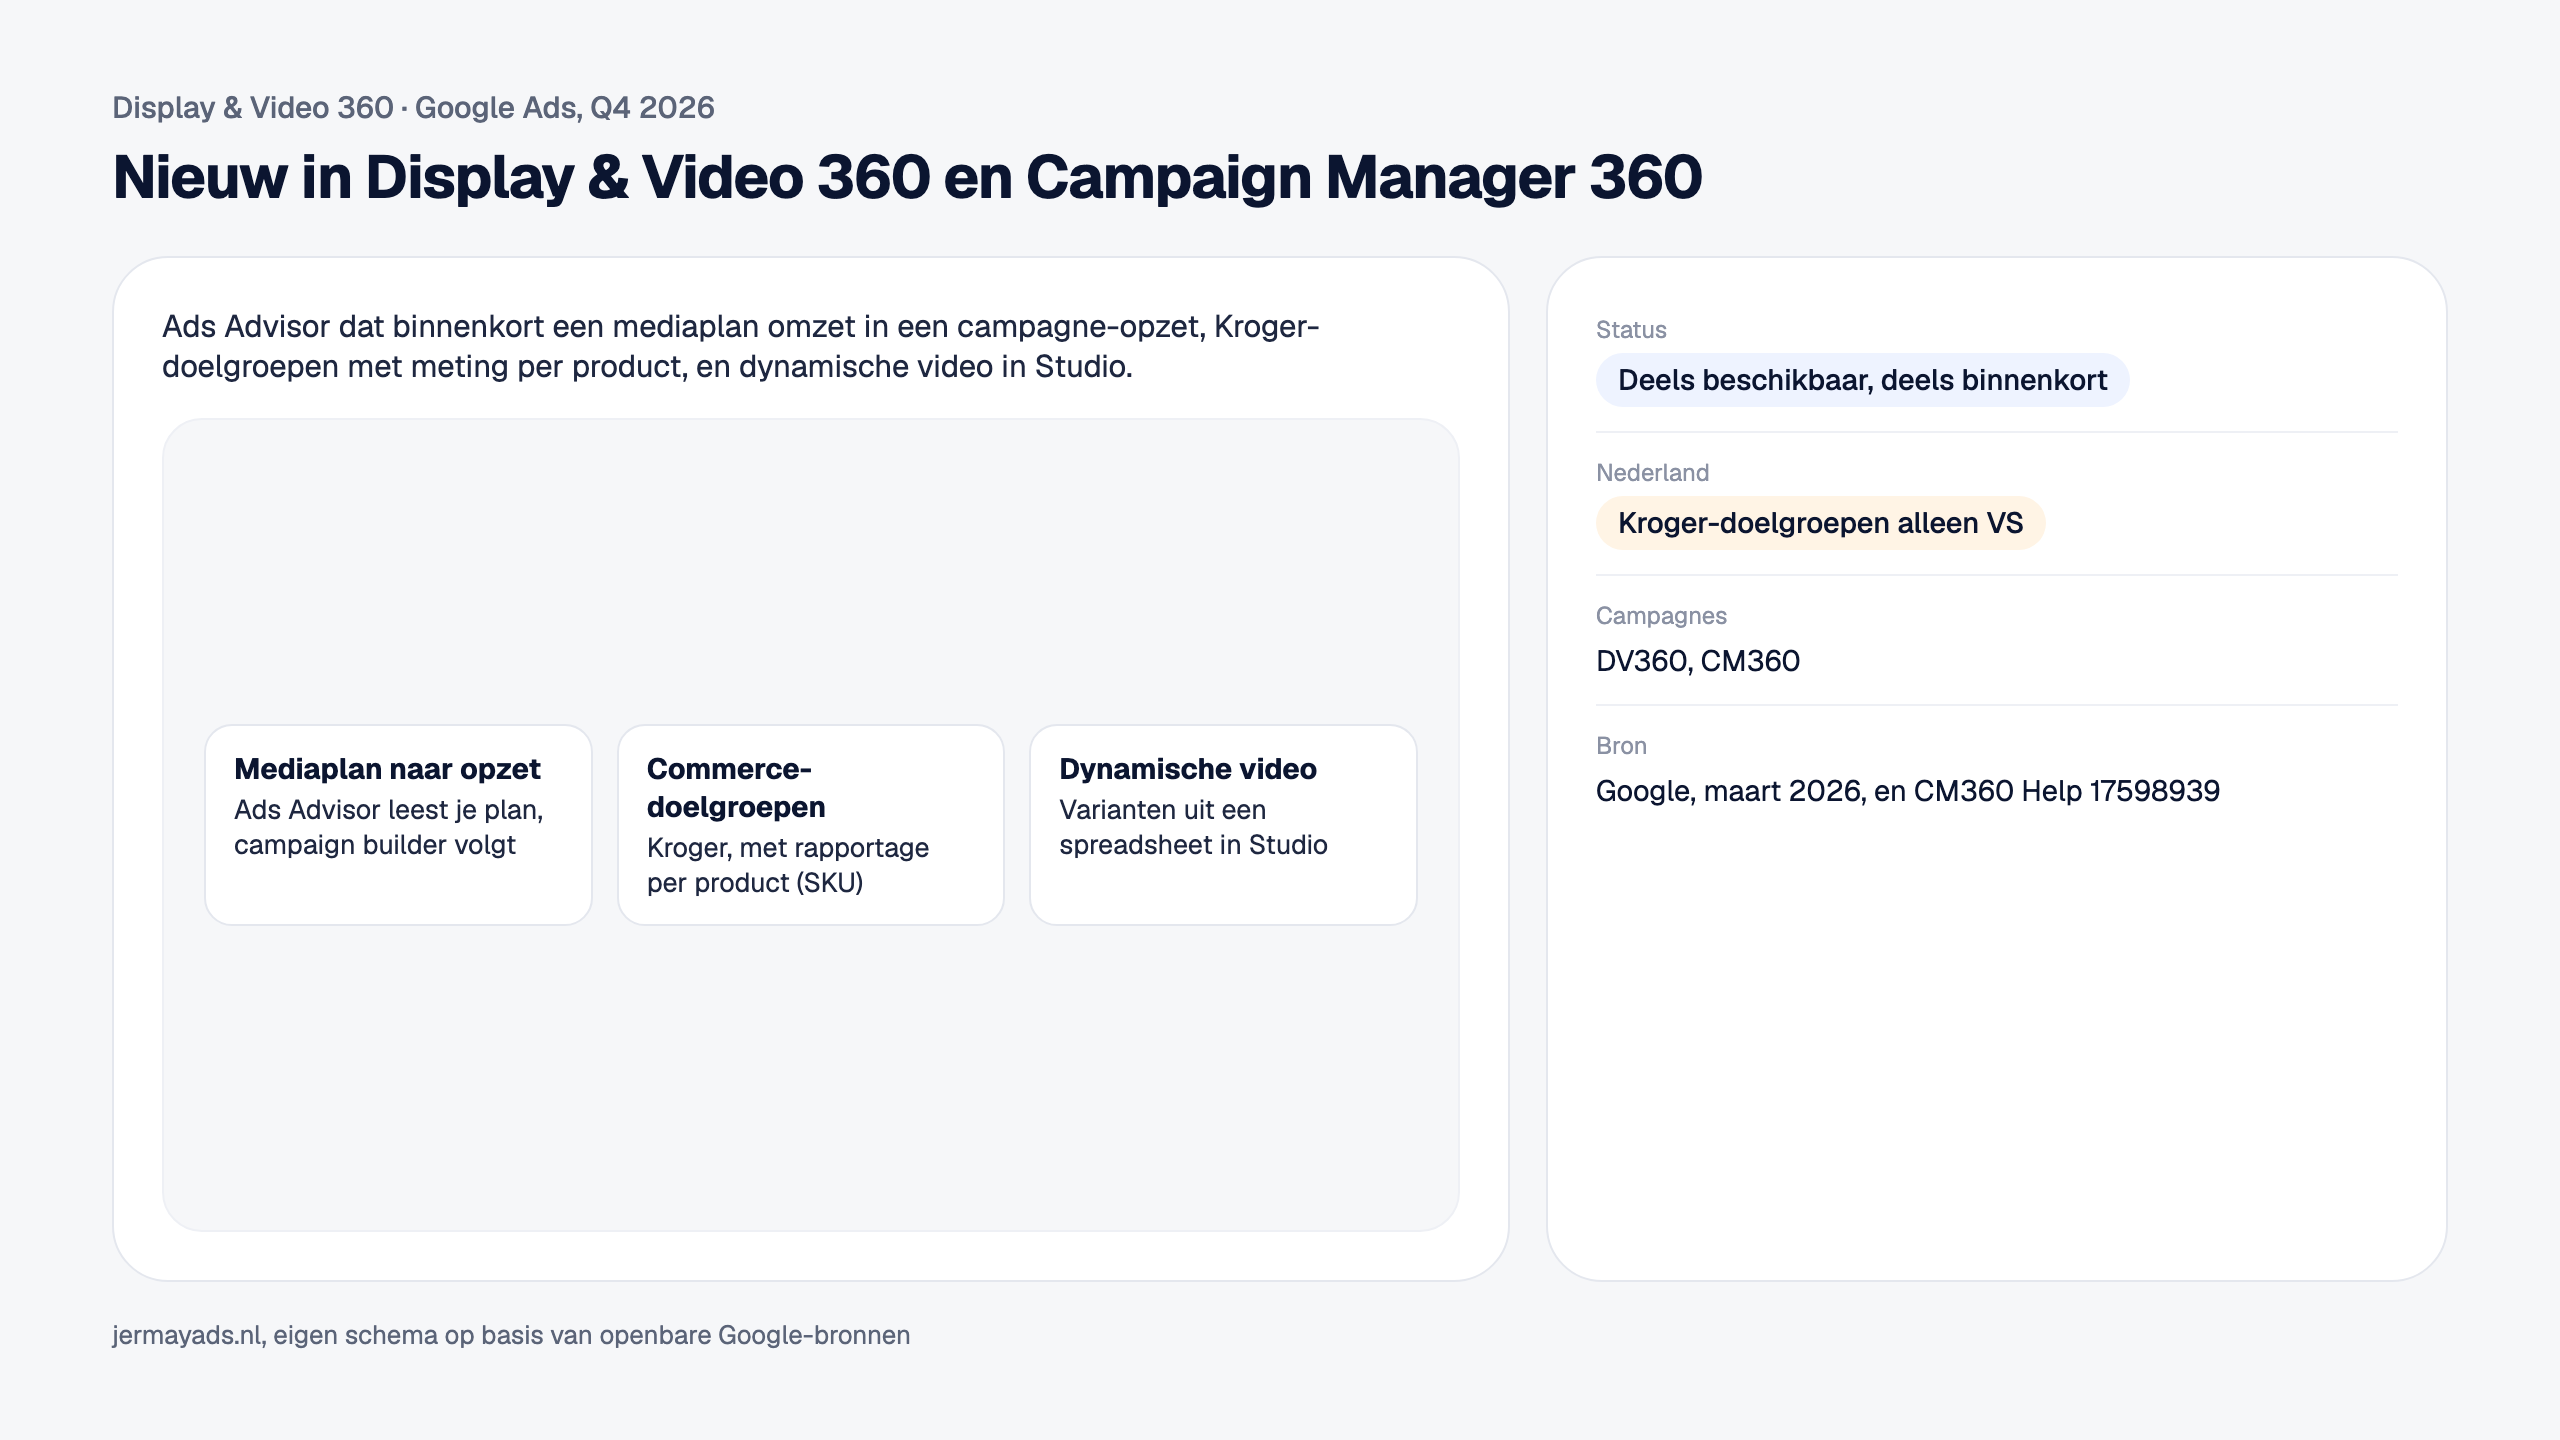
Task: Click the 'Kroger-doelgroepen alleen VS' badge
Action: [x=1820, y=523]
